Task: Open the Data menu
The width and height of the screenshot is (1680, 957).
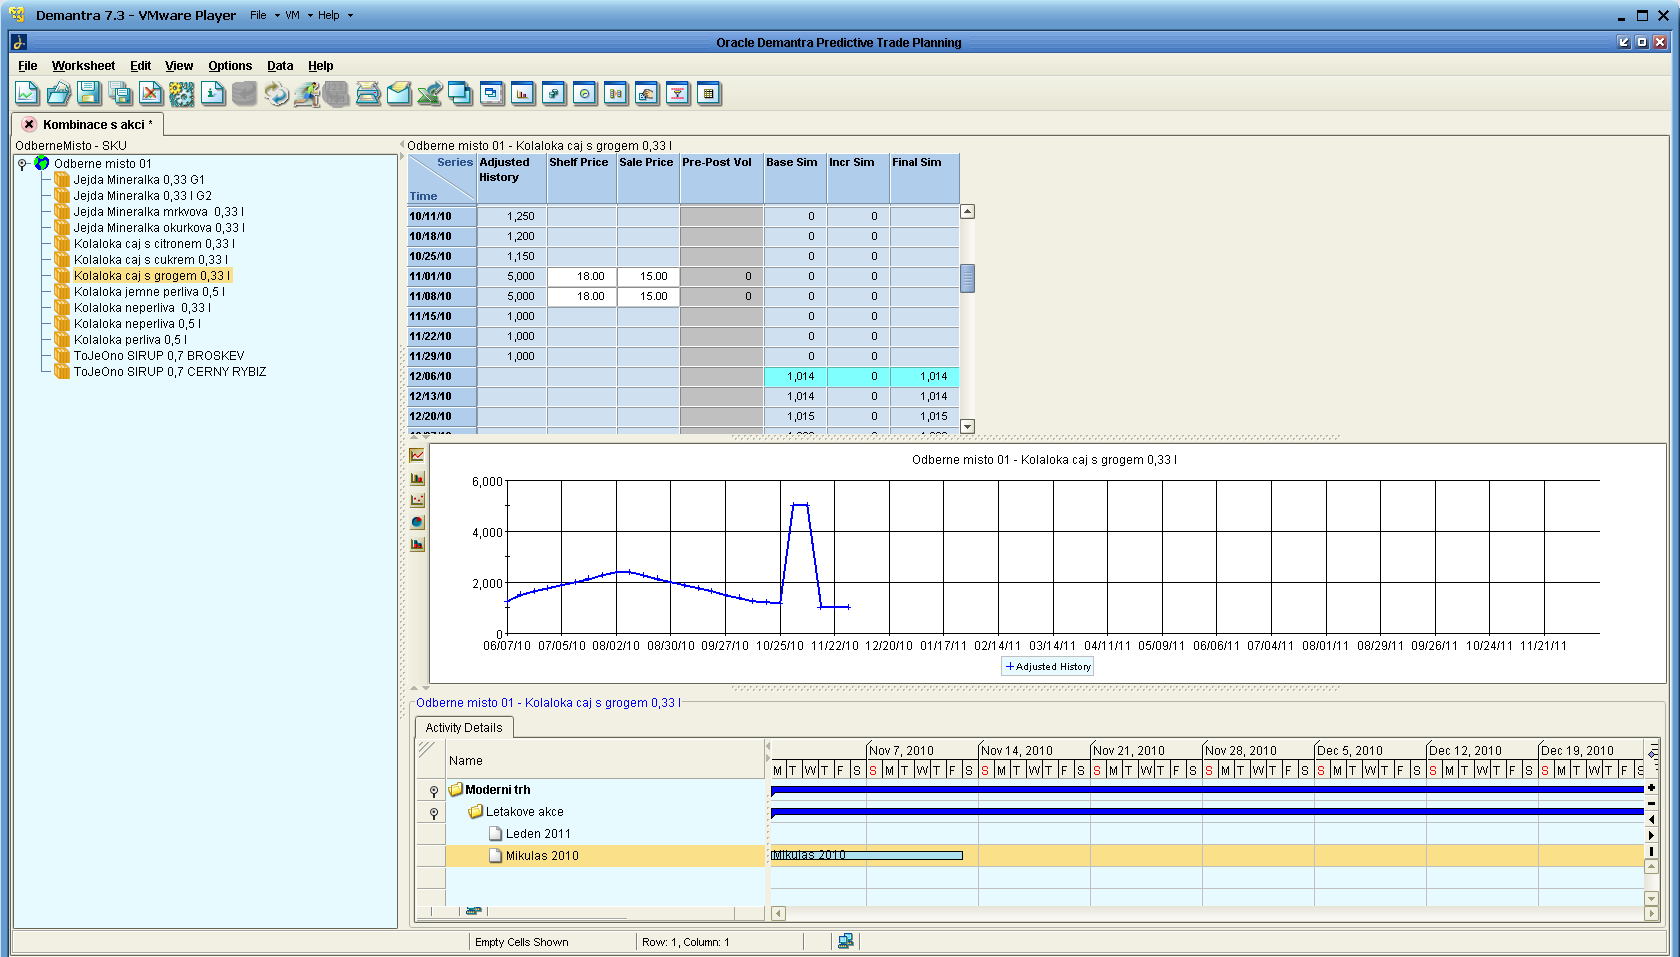Action: tap(280, 66)
